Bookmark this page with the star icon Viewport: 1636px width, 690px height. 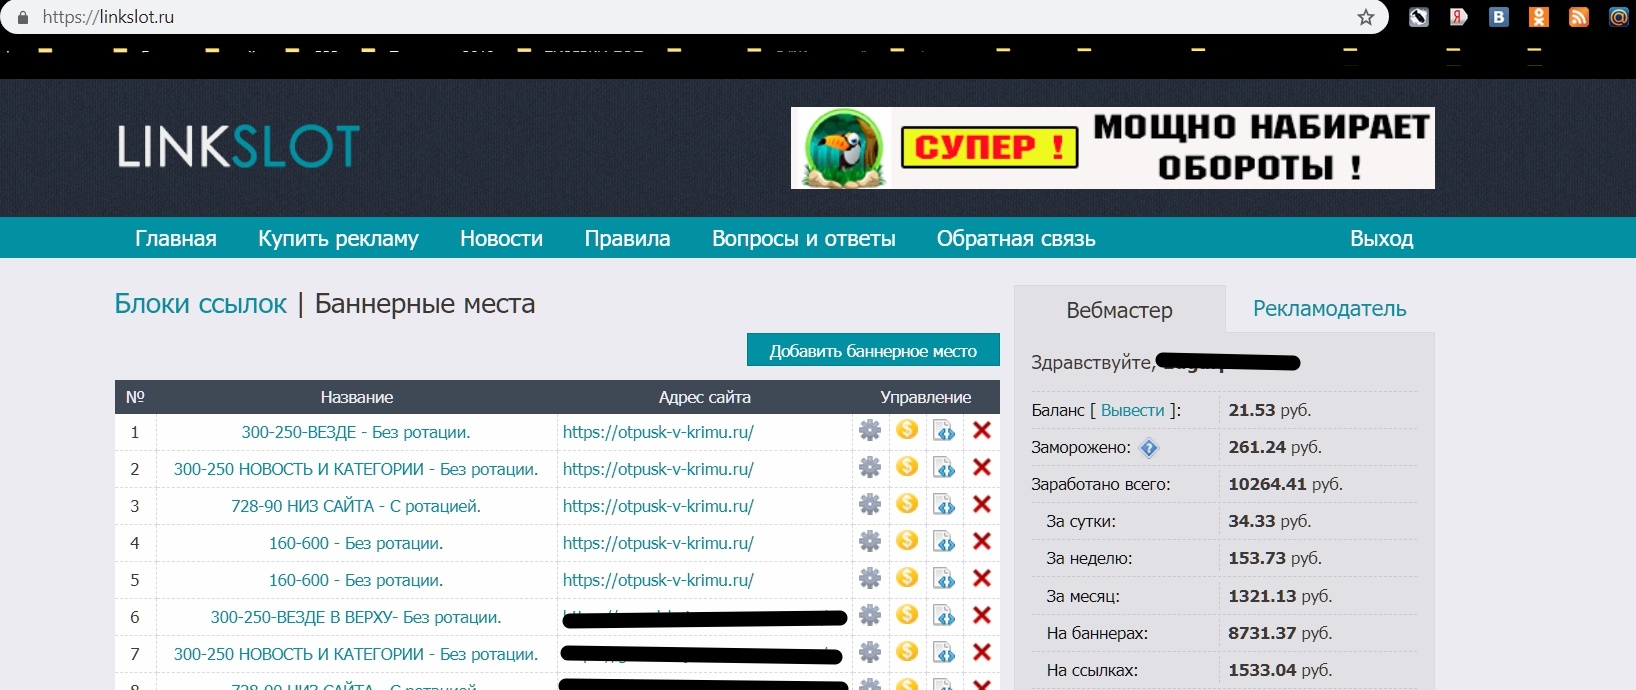(x=1366, y=17)
